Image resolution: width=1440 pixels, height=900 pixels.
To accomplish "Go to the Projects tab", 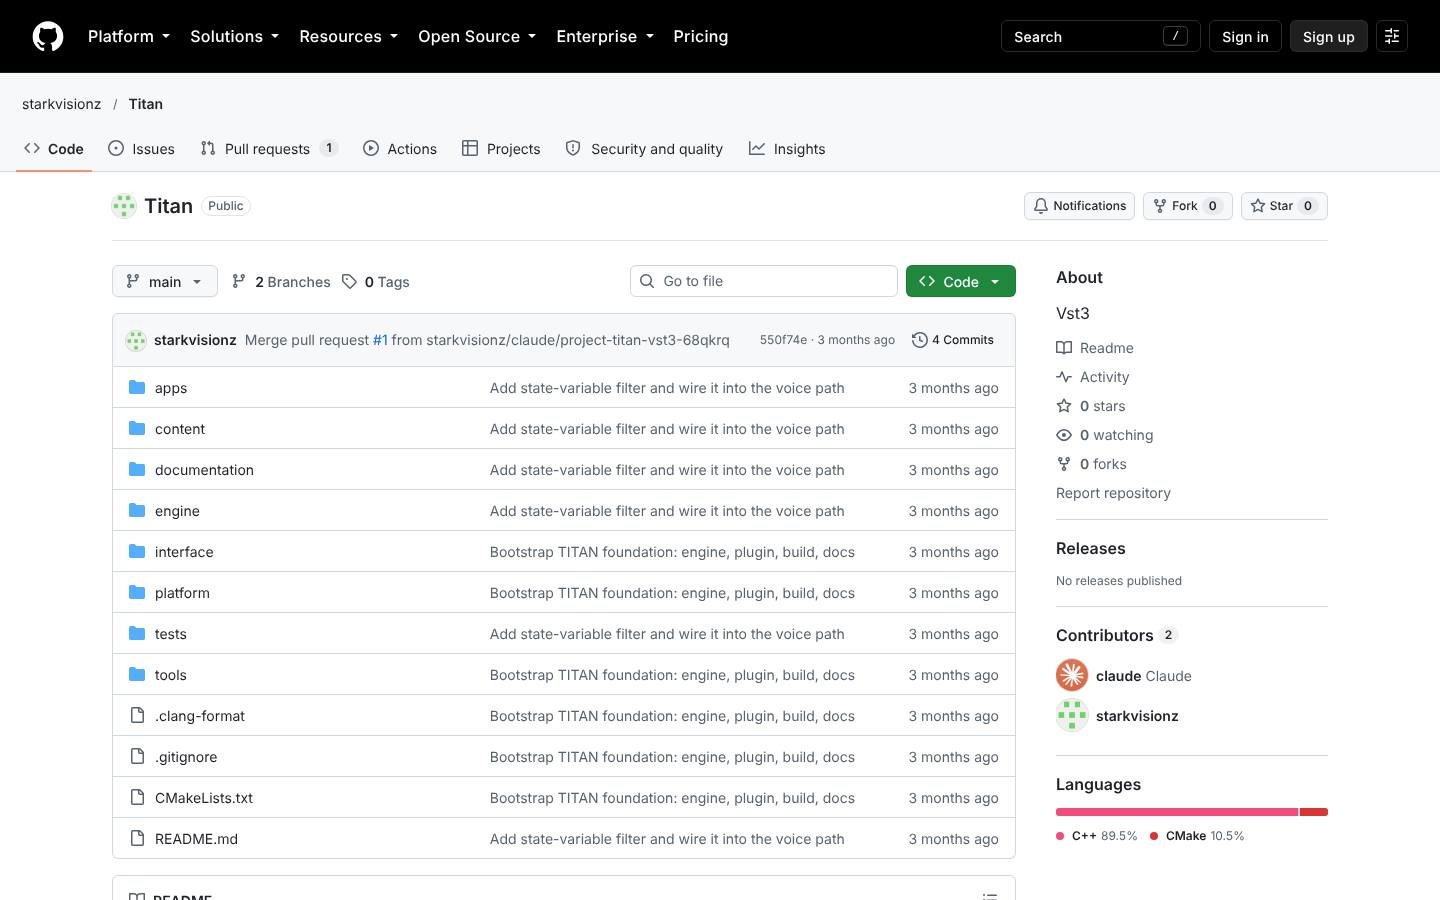I will pos(501,148).
